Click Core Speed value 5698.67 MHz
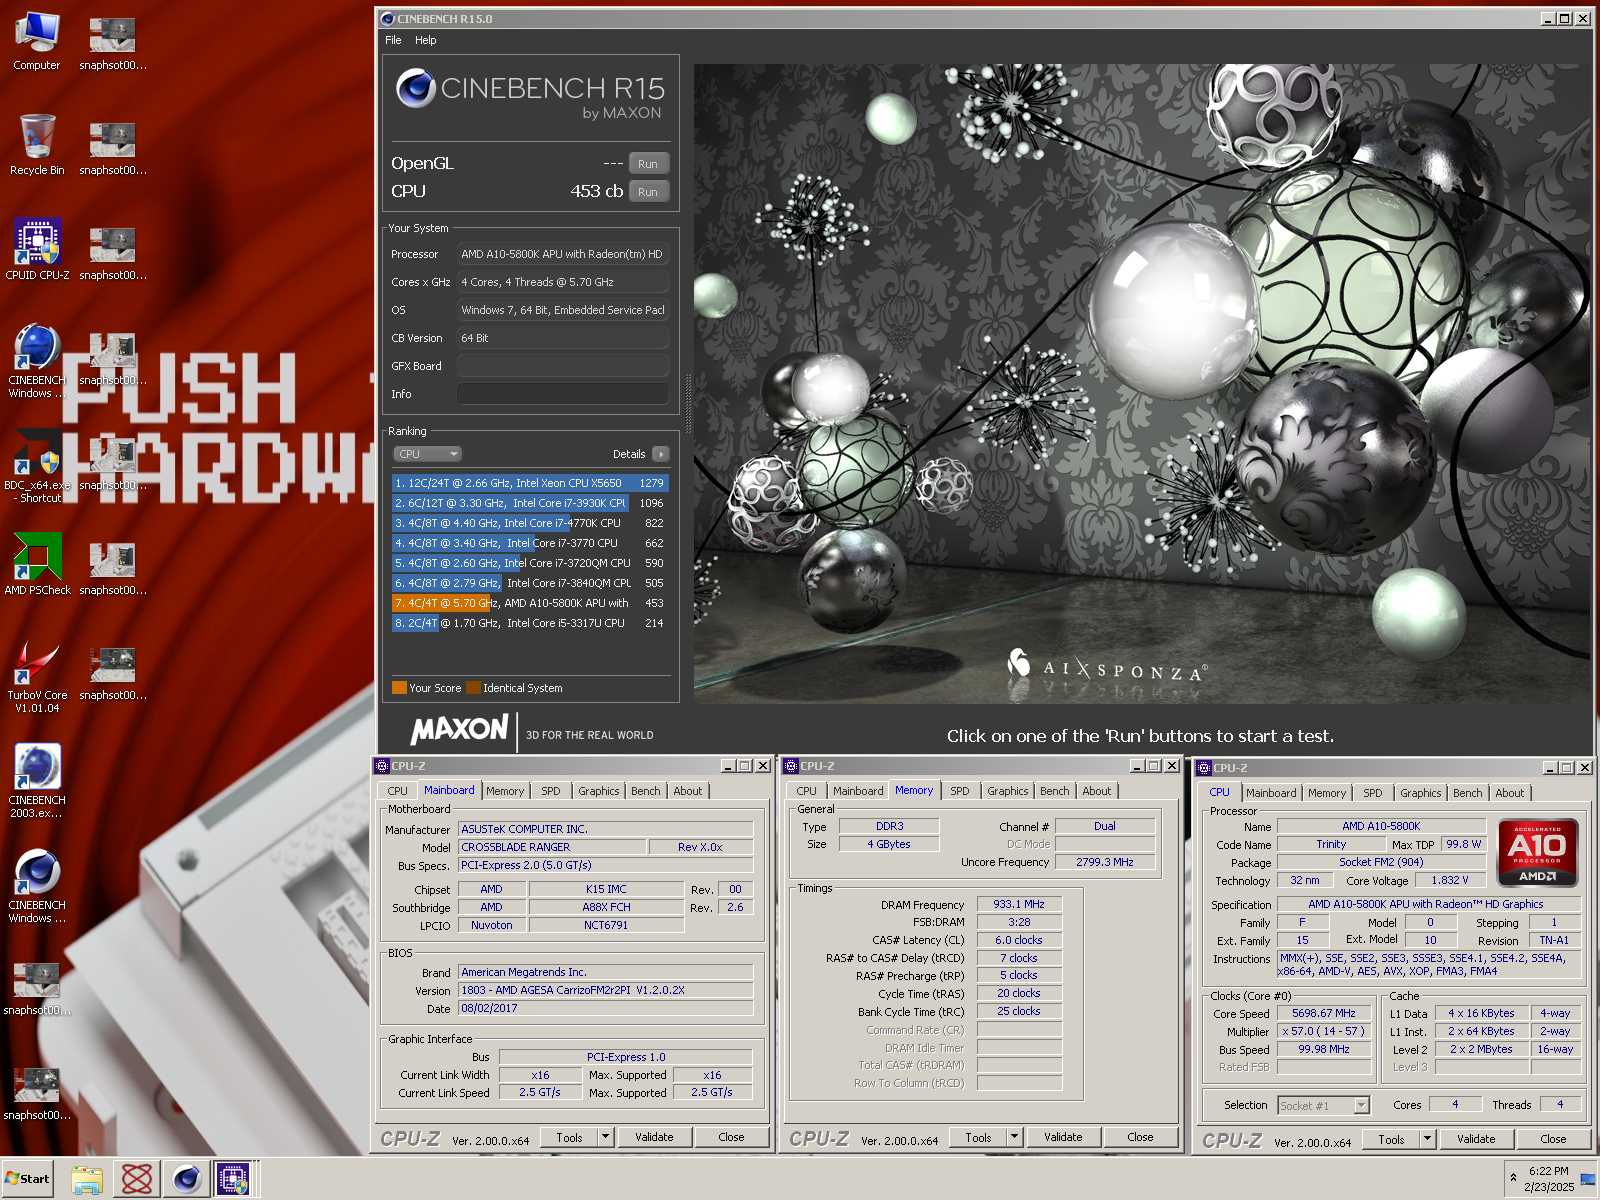Image resolution: width=1600 pixels, height=1200 pixels. pos(1323,1013)
